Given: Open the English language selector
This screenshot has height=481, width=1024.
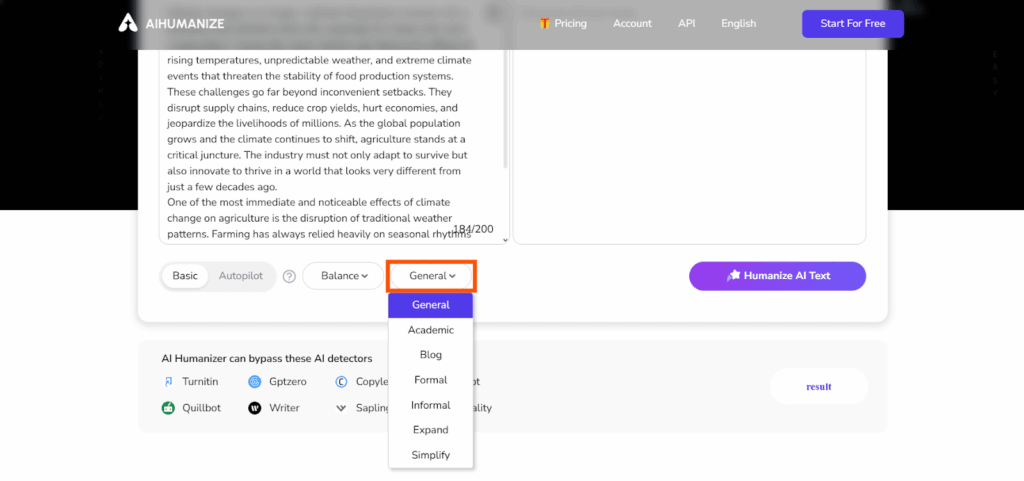Looking at the screenshot, I should (x=739, y=23).
